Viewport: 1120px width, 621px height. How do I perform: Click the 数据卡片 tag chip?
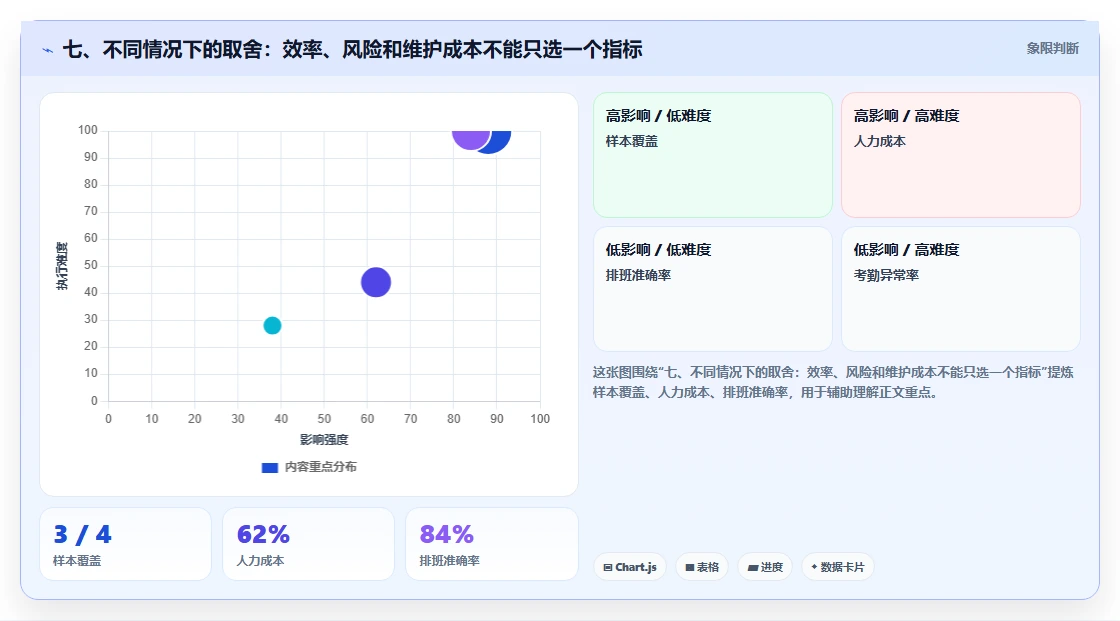pos(838,567)
